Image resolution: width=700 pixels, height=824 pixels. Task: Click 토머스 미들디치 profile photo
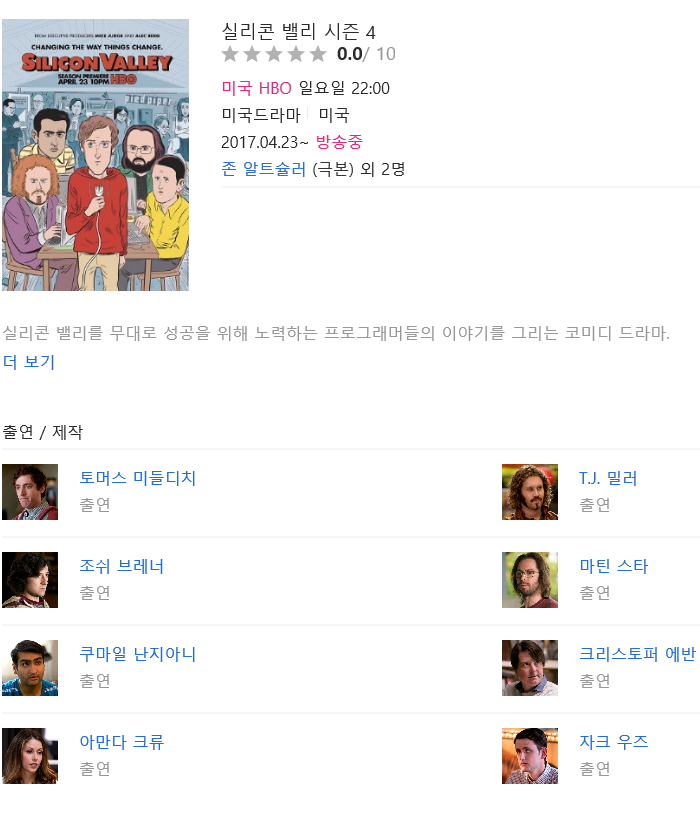[30, 492]
